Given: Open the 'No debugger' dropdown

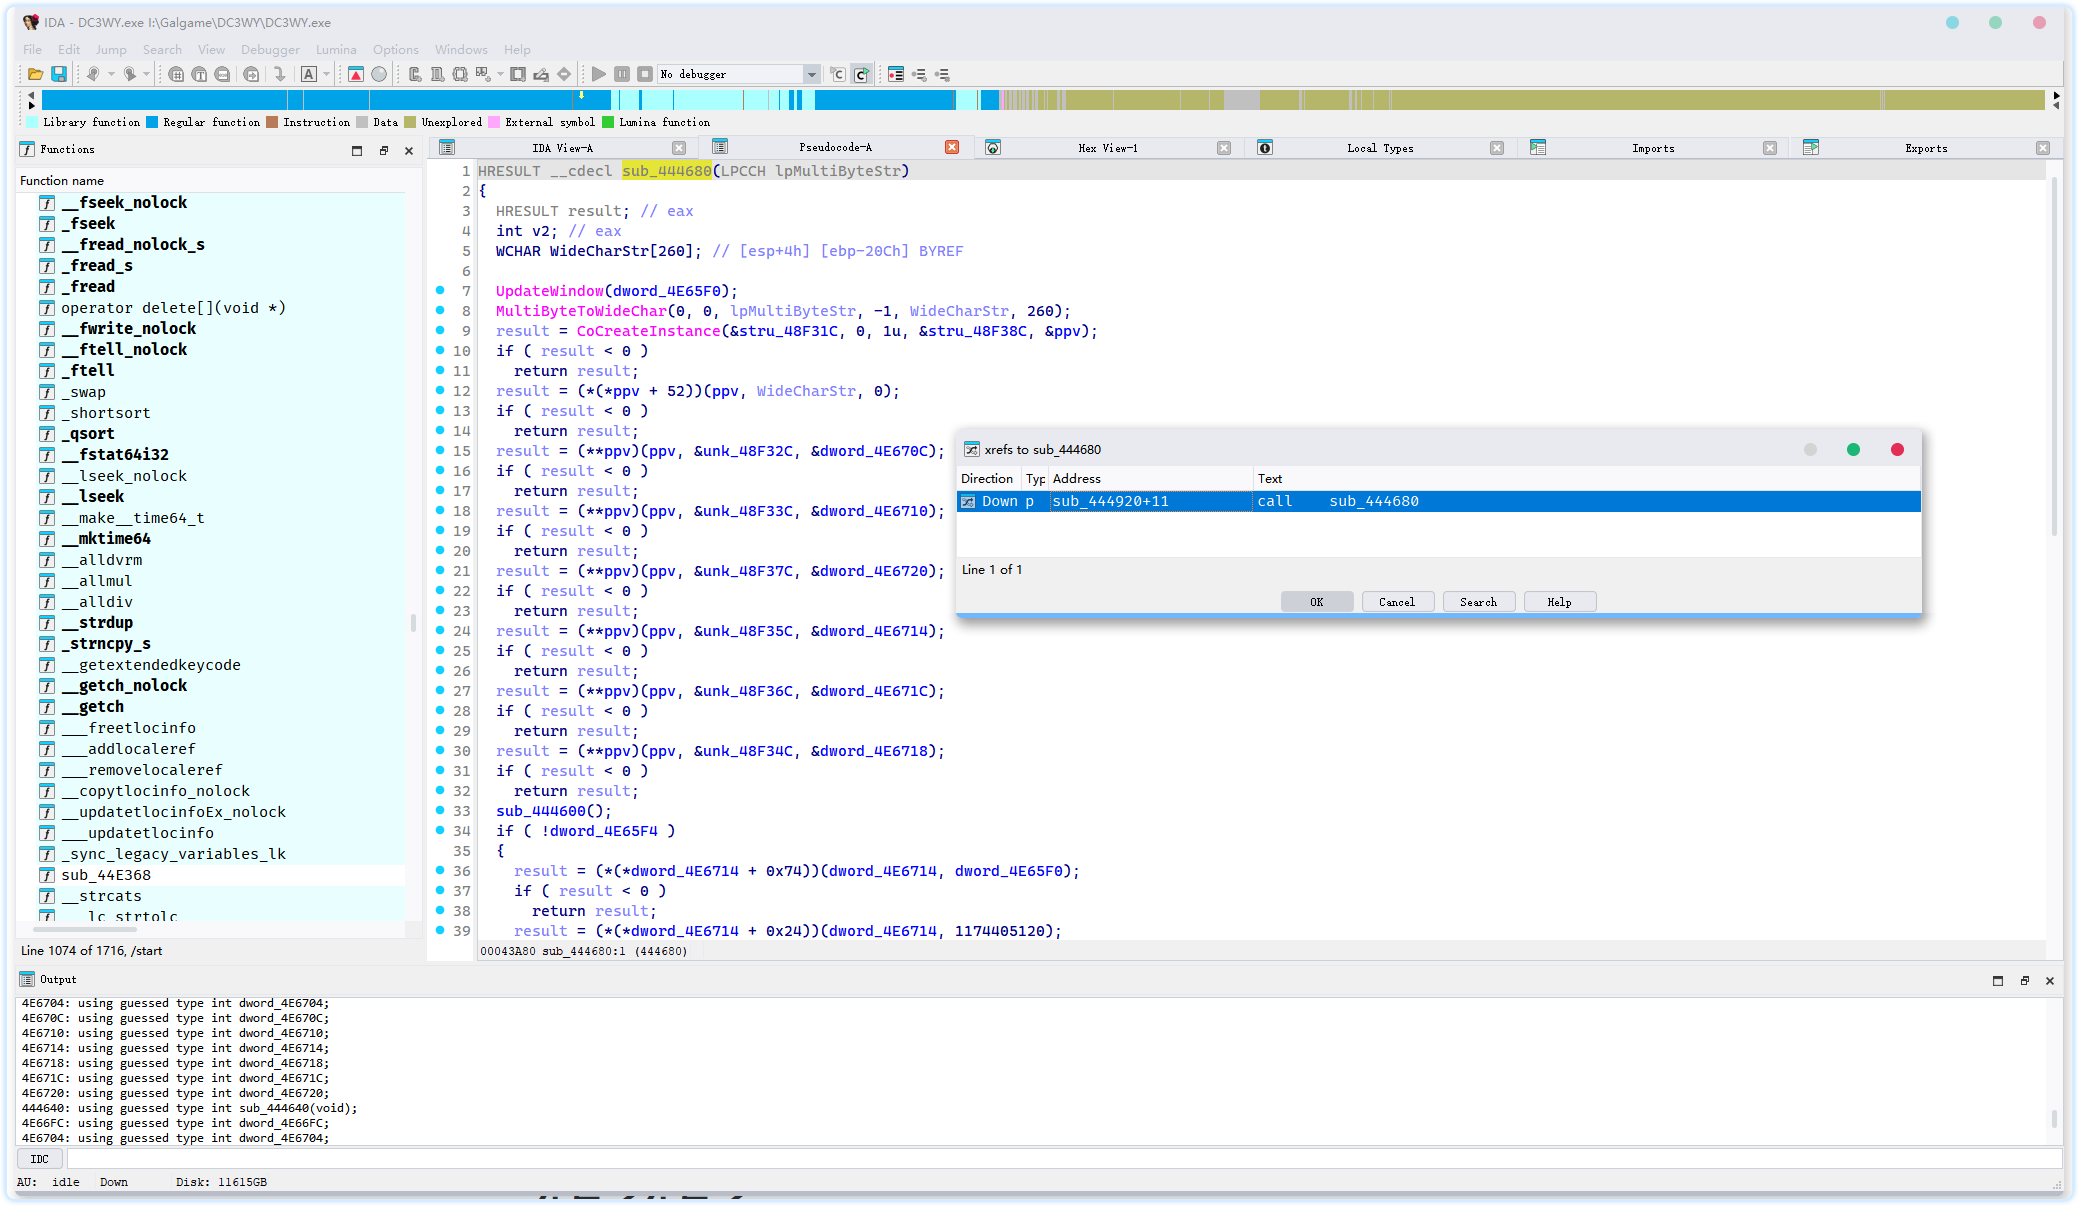Looking at the screenshot, I should [x=811, y=74].
